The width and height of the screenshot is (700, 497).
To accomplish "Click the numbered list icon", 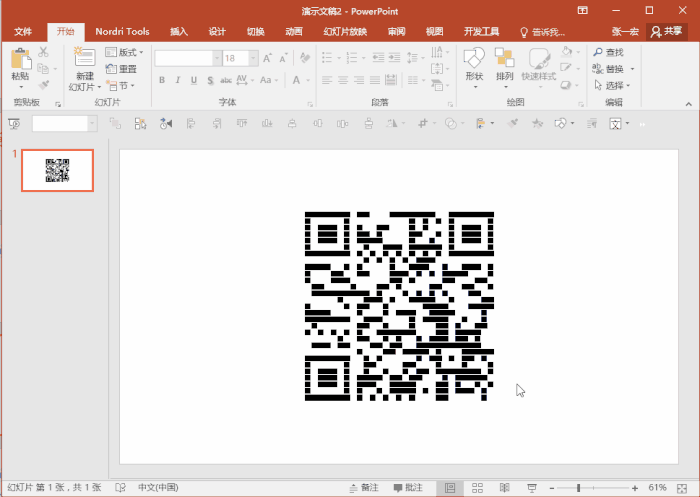I will pos(352,57).
